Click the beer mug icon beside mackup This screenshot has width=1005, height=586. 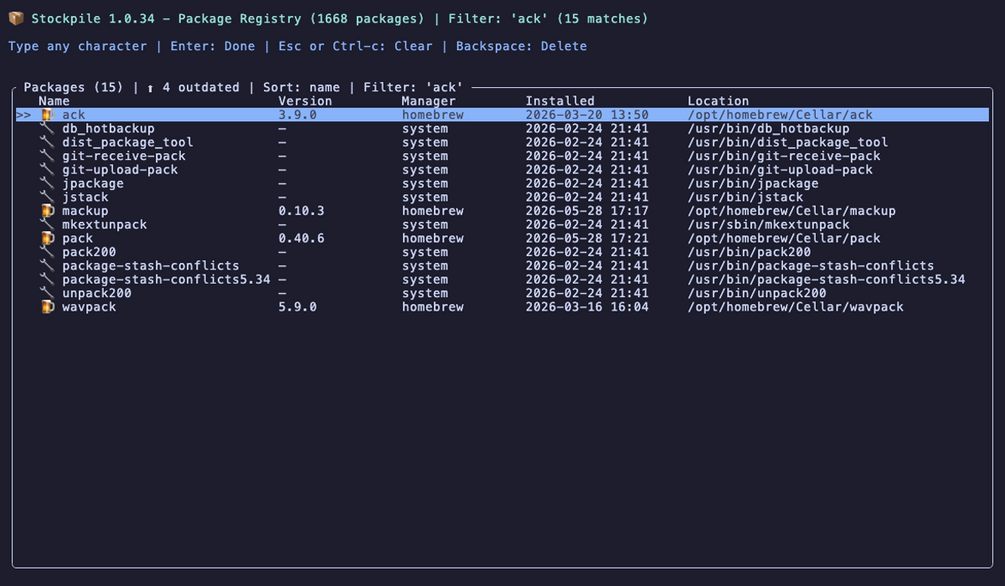pos(47,211)
